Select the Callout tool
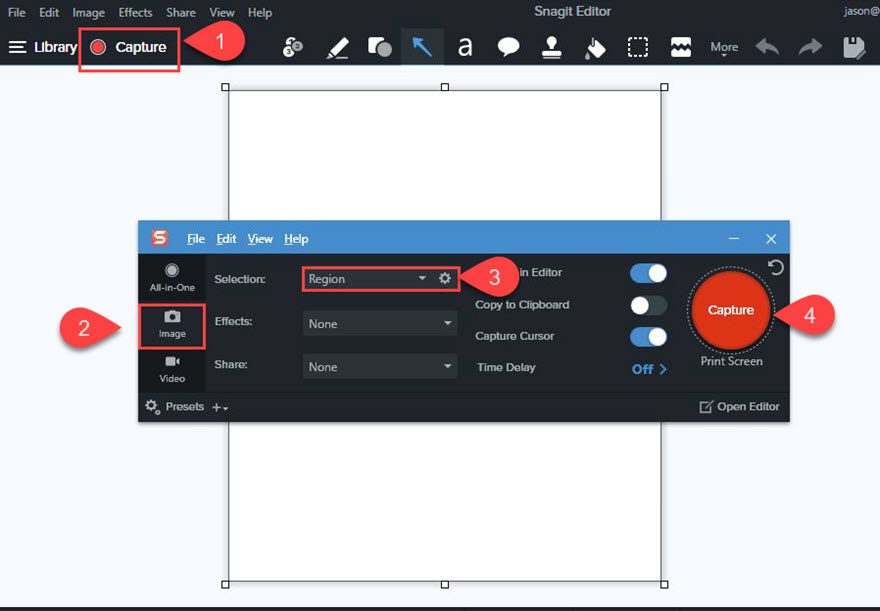The image size is (880, 611). click(507, 46)
